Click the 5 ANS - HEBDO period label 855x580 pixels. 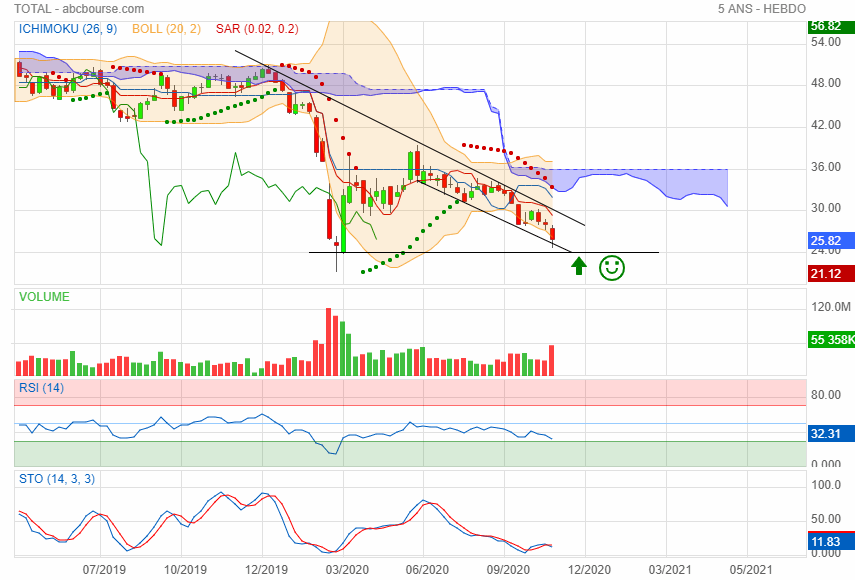coord(762,9)
